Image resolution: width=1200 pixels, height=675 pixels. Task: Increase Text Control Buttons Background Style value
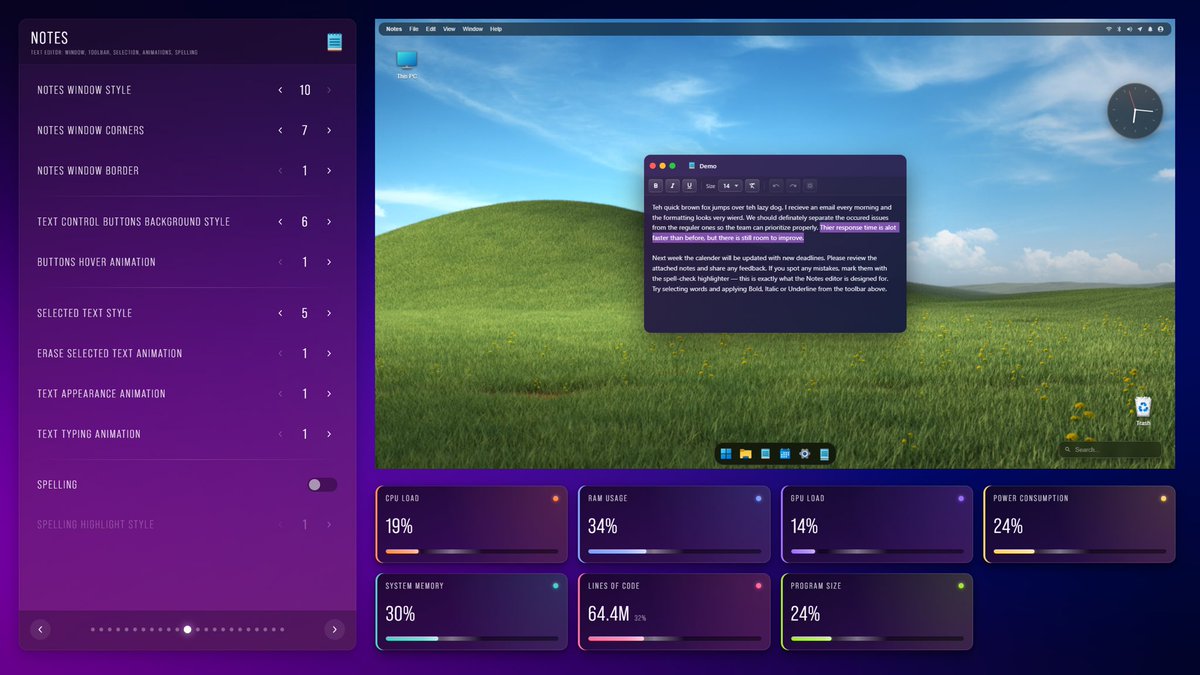click(329, 222)
